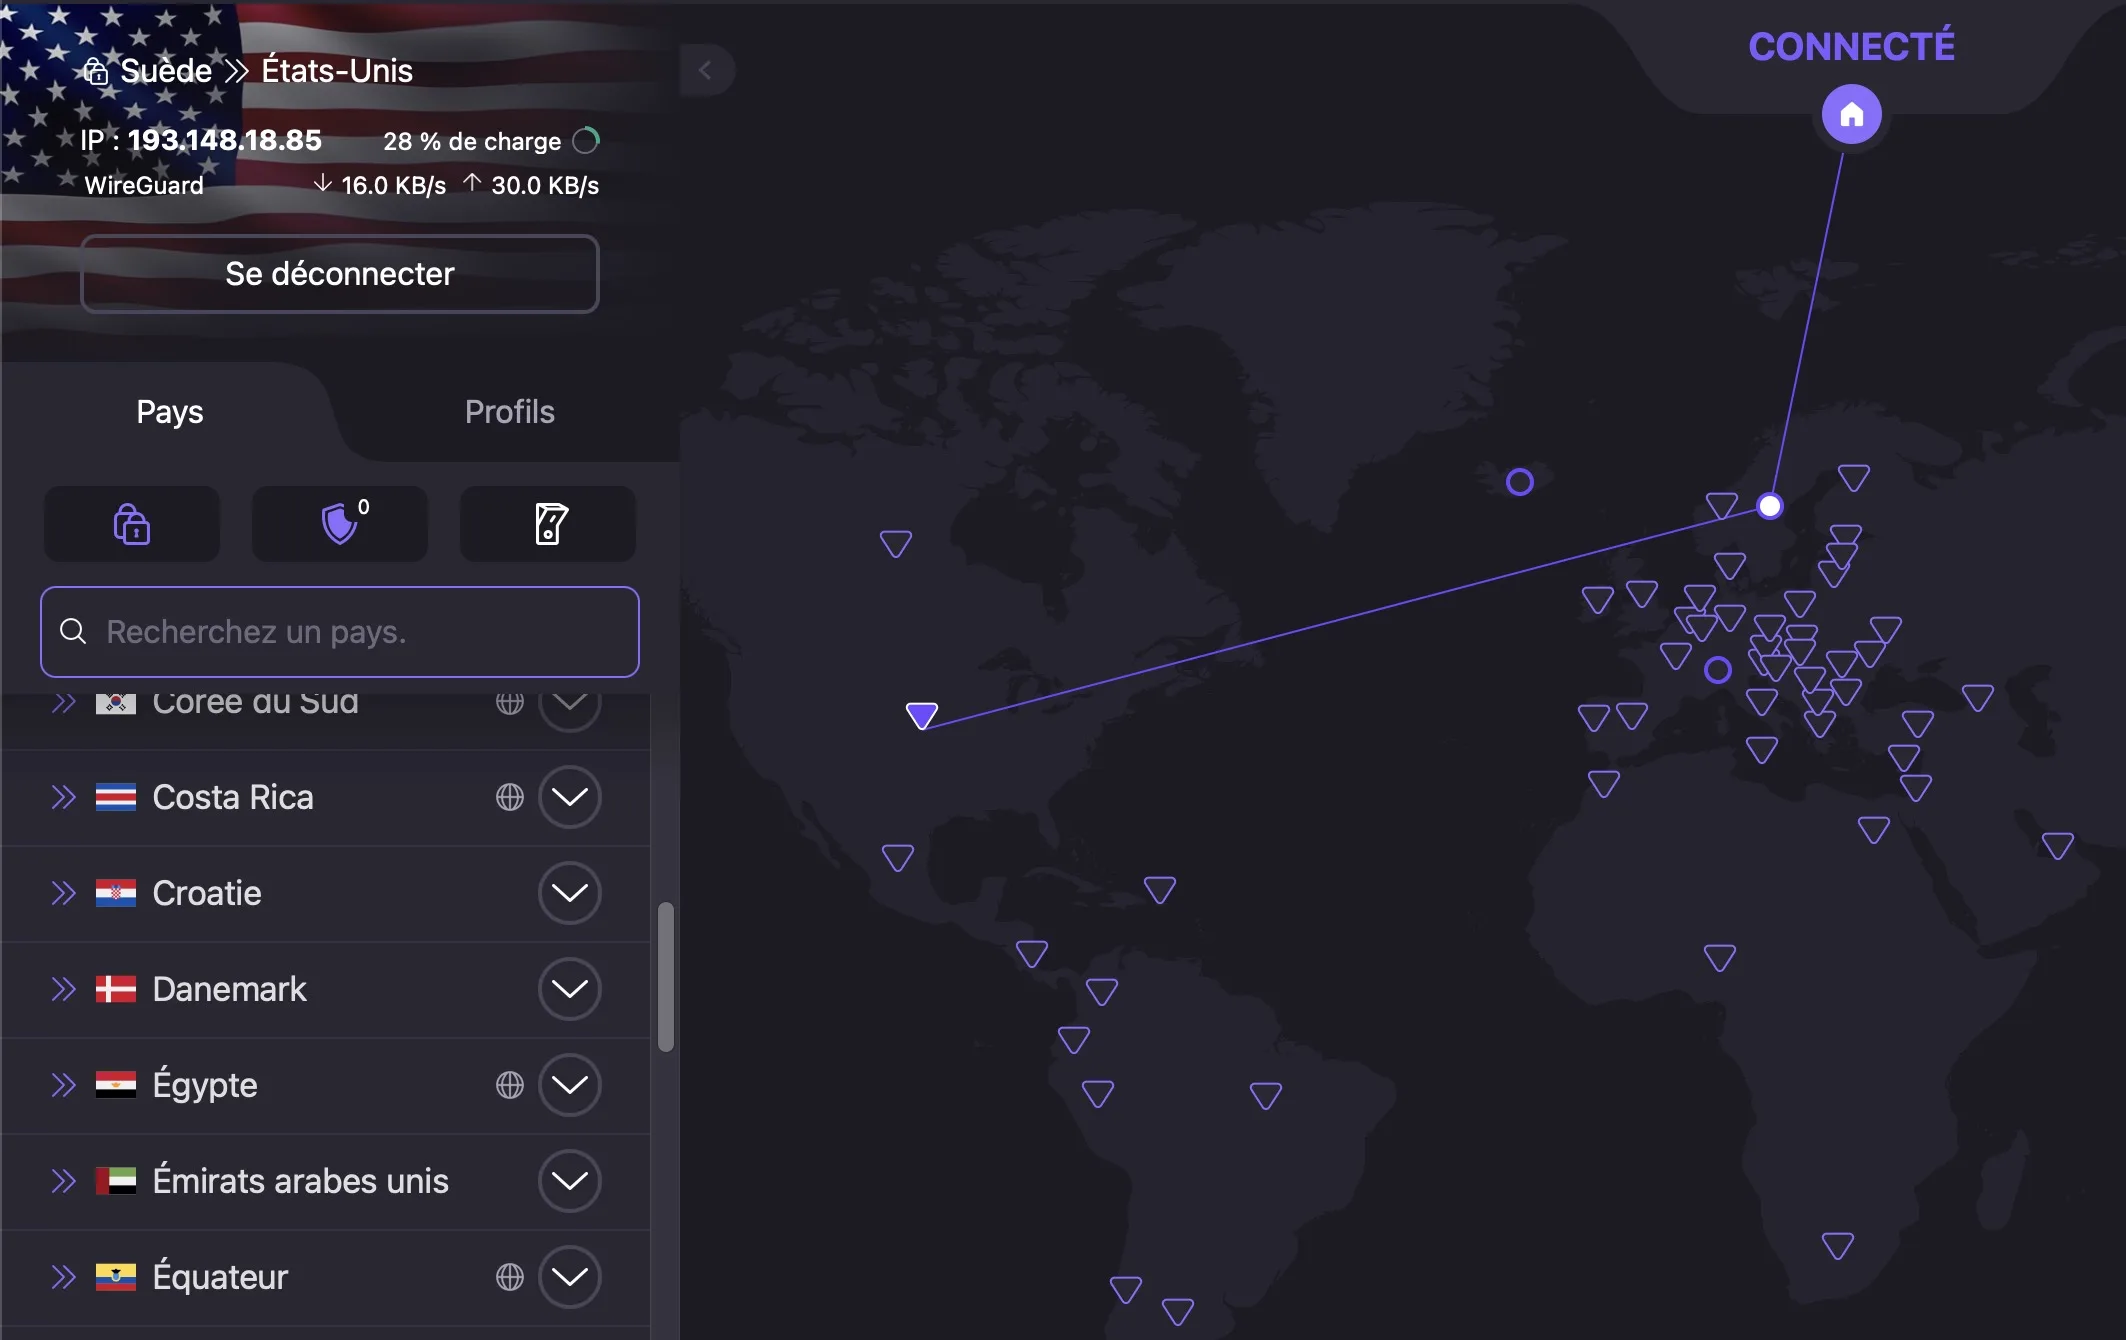Select the Pays tab
This screenshot has height=1340, width=2126.
pos(170,412)
